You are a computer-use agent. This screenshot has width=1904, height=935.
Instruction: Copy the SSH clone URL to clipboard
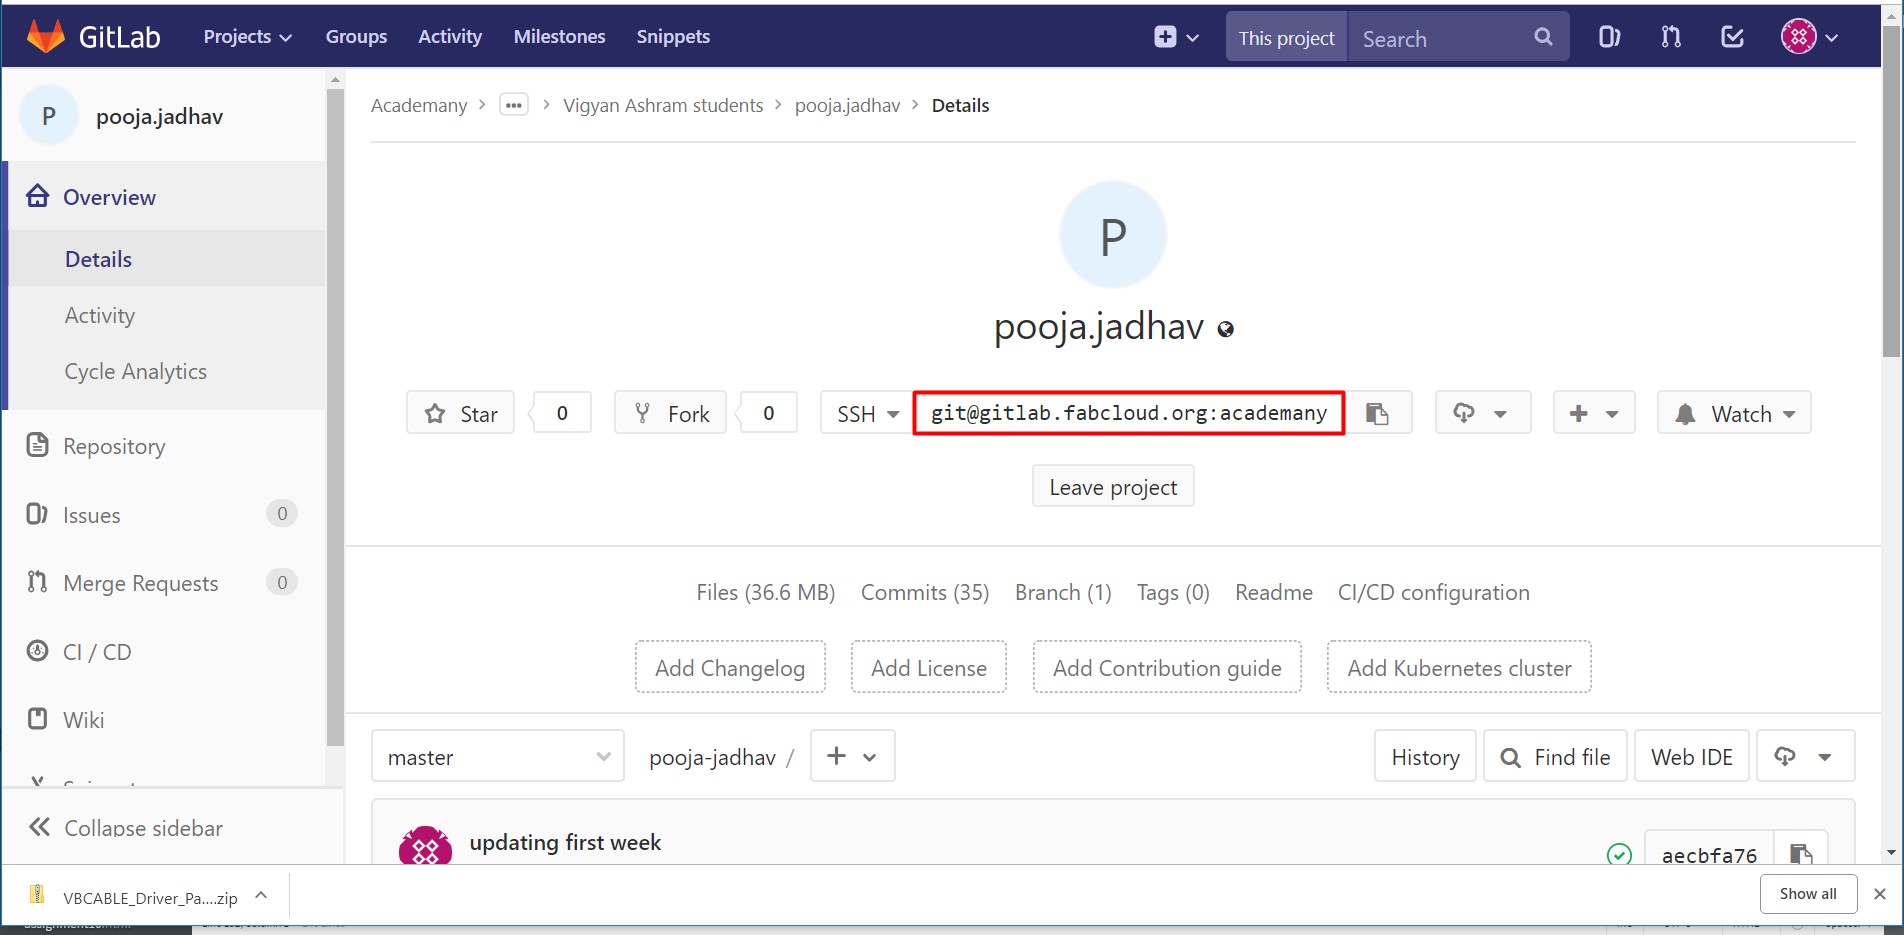1378,413
